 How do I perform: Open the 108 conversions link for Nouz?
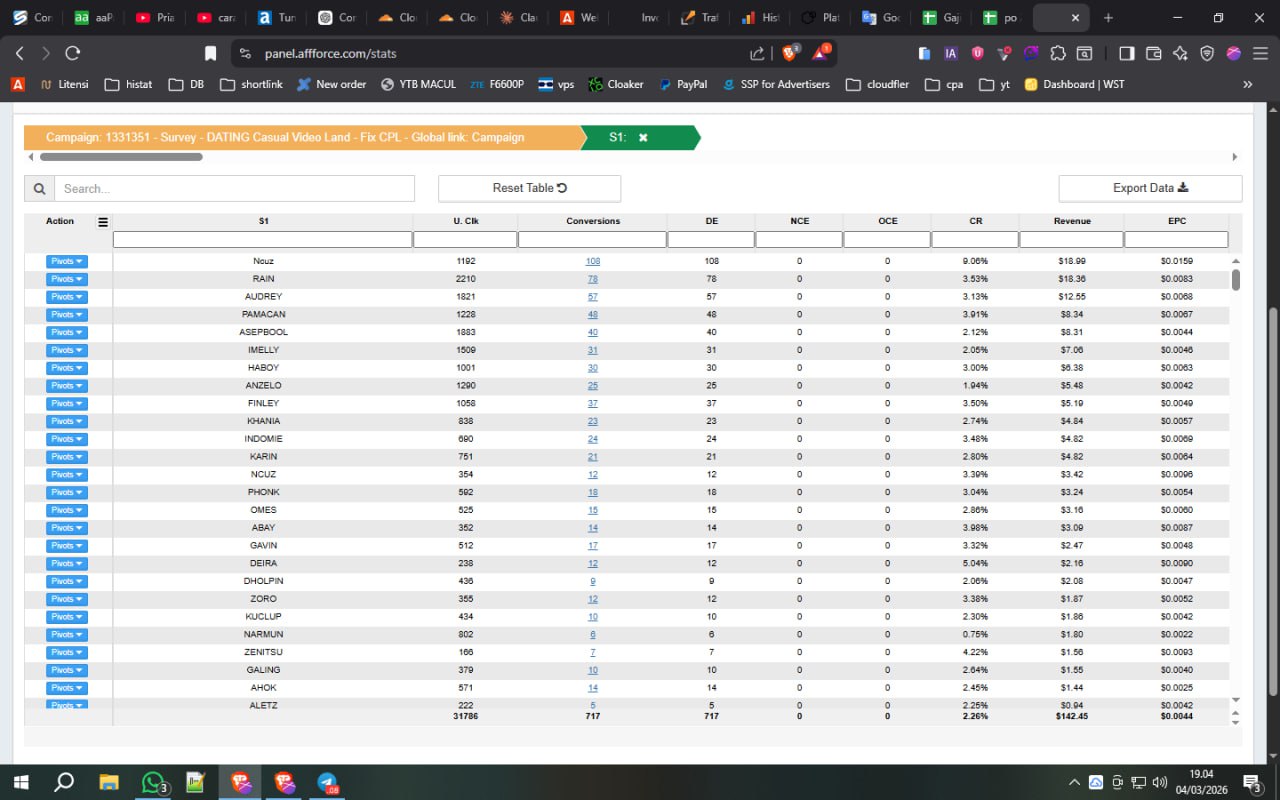click(x=593, y=261)
